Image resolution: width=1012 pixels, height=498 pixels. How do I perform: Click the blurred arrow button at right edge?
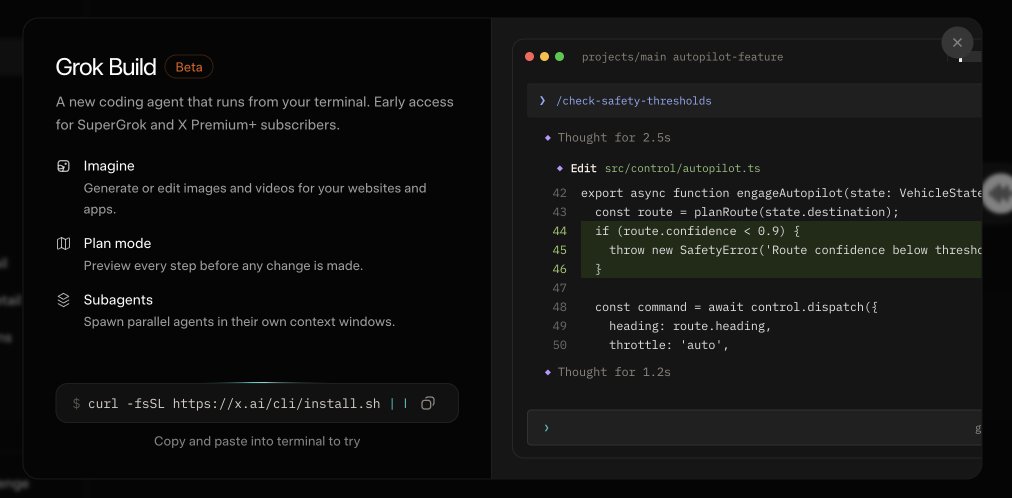pos(997,192)
